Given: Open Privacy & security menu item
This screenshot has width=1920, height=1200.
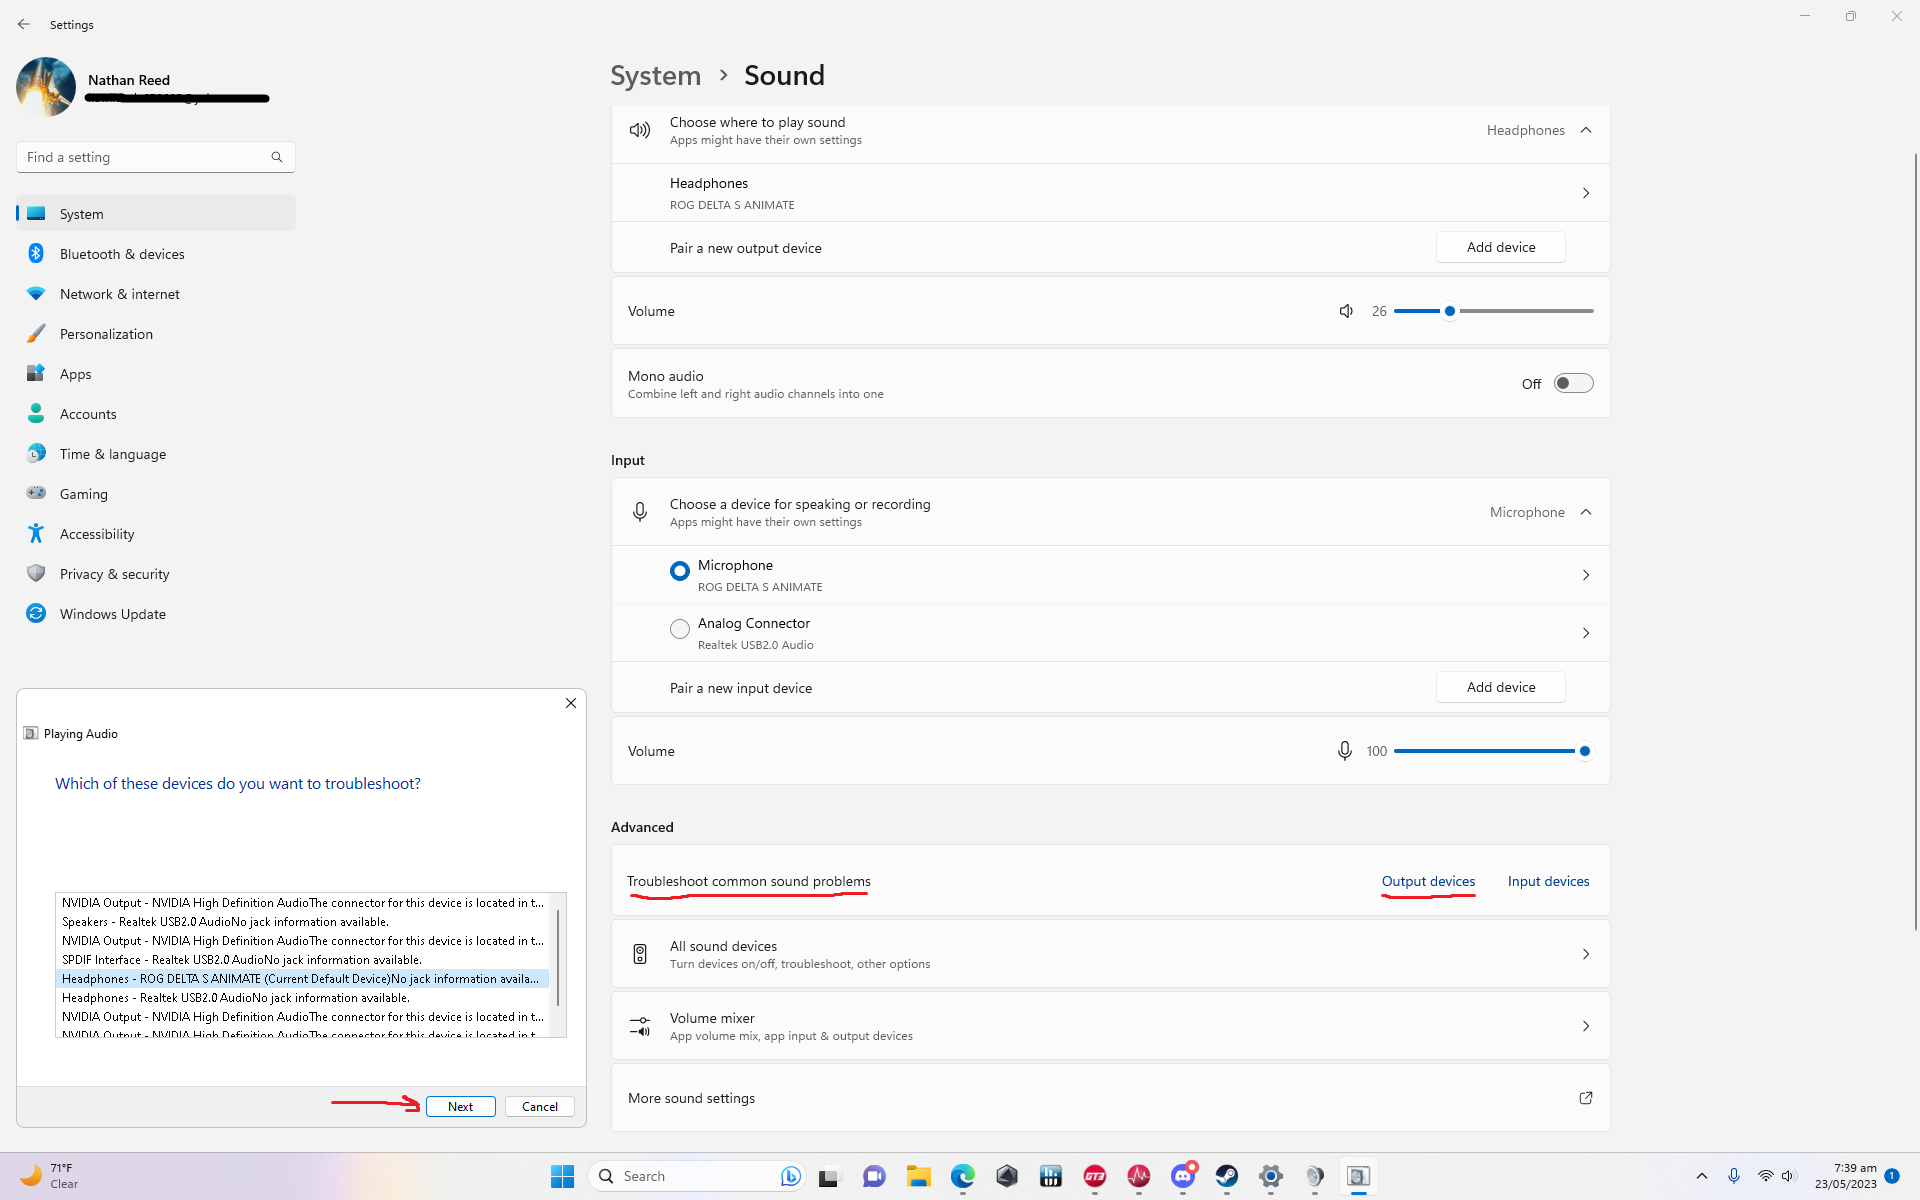Looking at the screenshot, I should [114, 574].
